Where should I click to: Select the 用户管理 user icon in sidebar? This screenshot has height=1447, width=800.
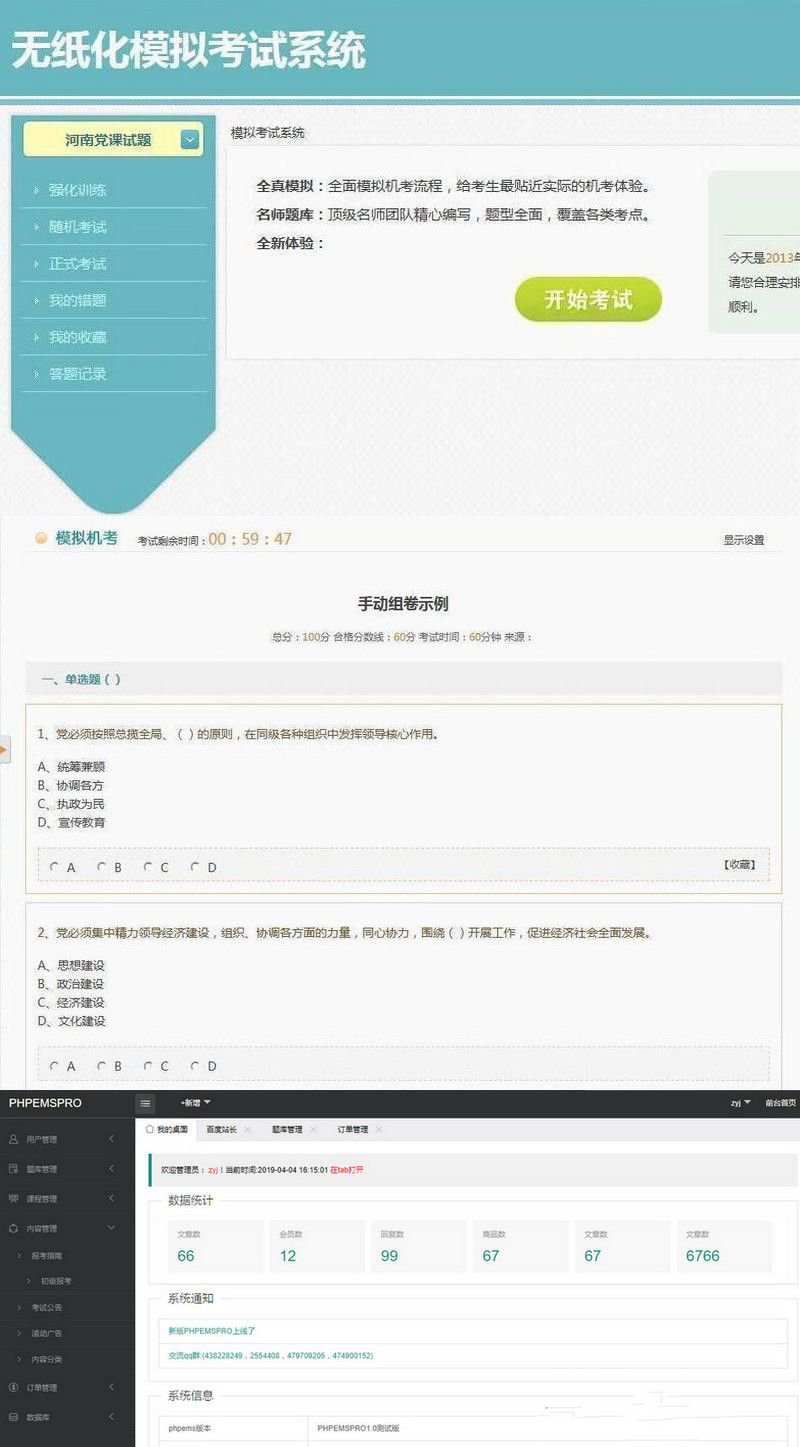[x=13, y=1140]
